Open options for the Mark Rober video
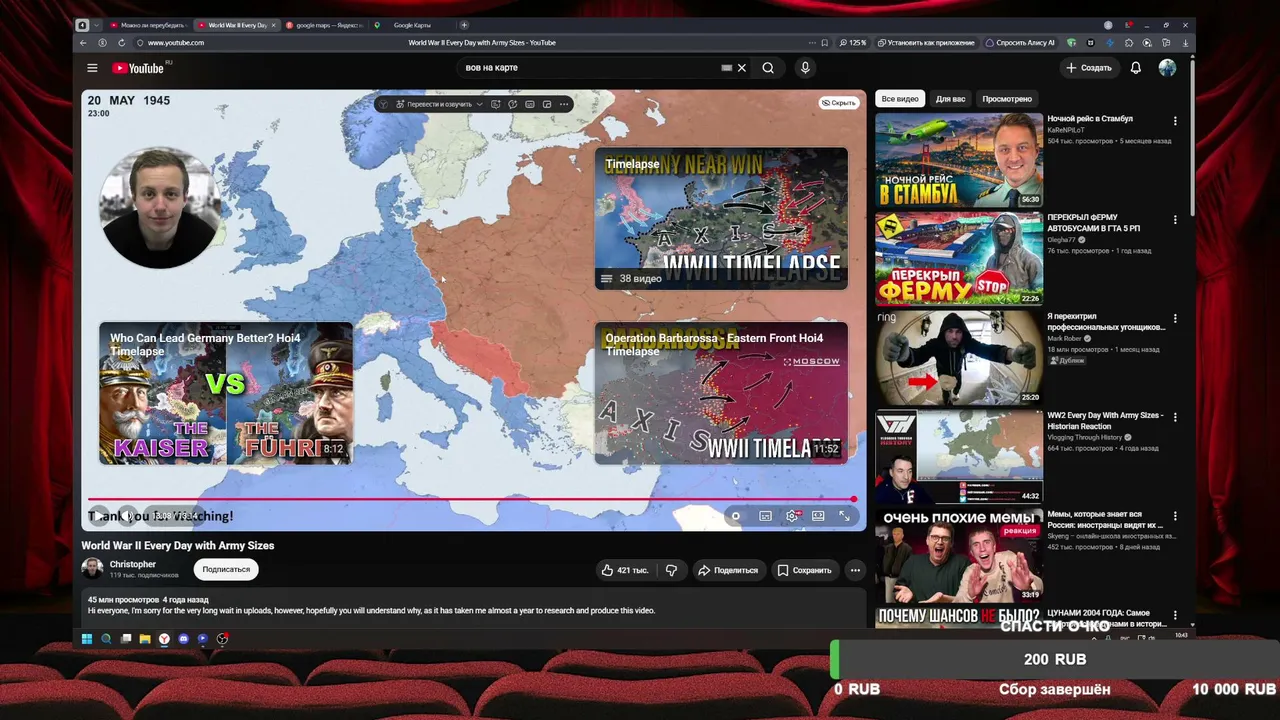 1175,319
